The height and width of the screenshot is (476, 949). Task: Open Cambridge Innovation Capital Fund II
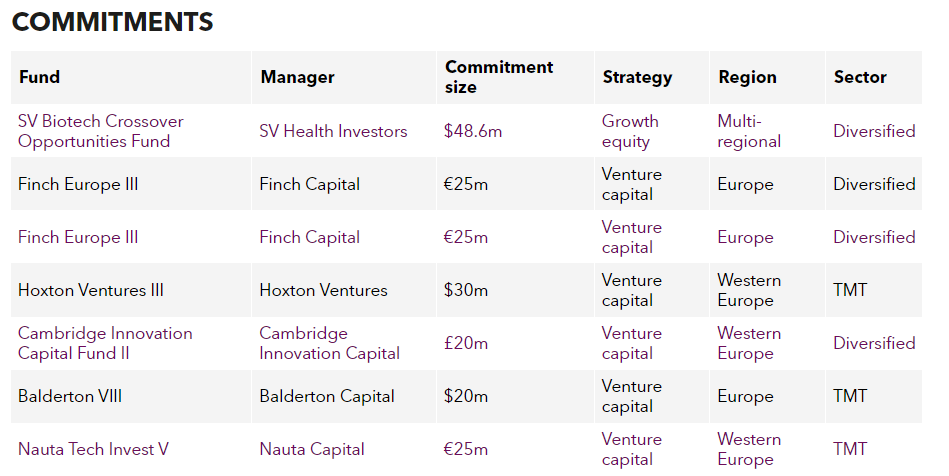[x=105, y=343]
